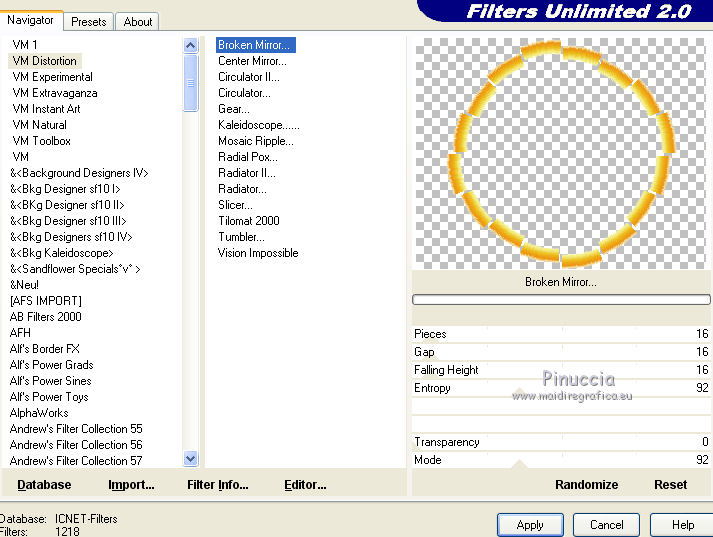The width and height of the screenshot is (713, 537).
Task: Open the Database button
Action: coord(44,485)
